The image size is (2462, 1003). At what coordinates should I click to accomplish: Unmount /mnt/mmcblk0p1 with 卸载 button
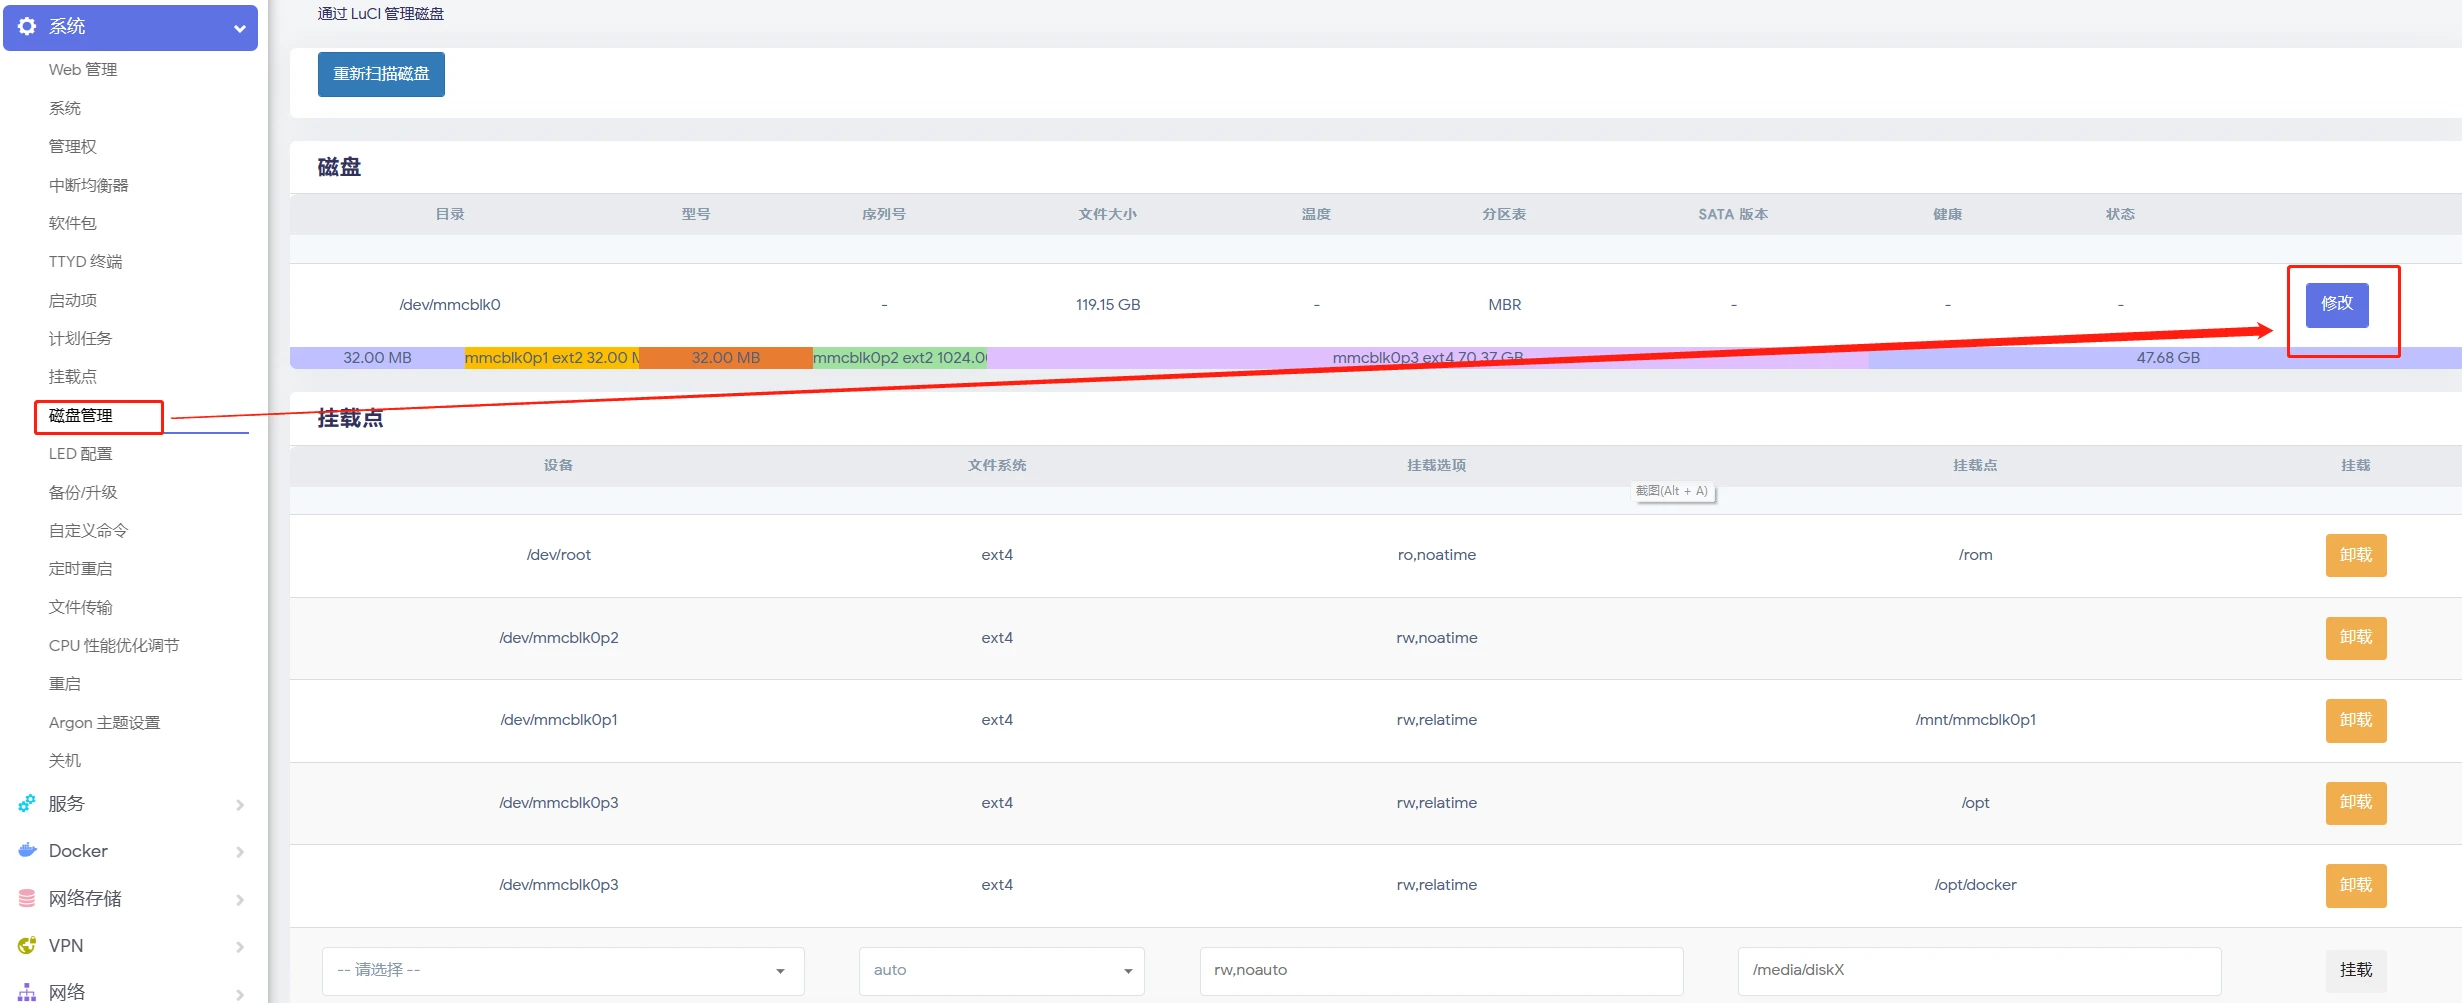(x=2356, y=720)
